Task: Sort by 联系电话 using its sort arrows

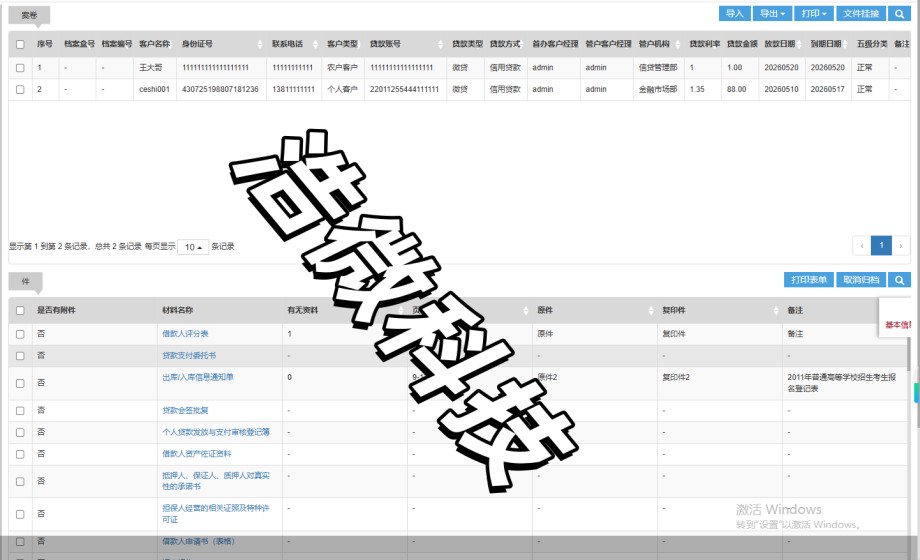Action: [x=315, y=44]
